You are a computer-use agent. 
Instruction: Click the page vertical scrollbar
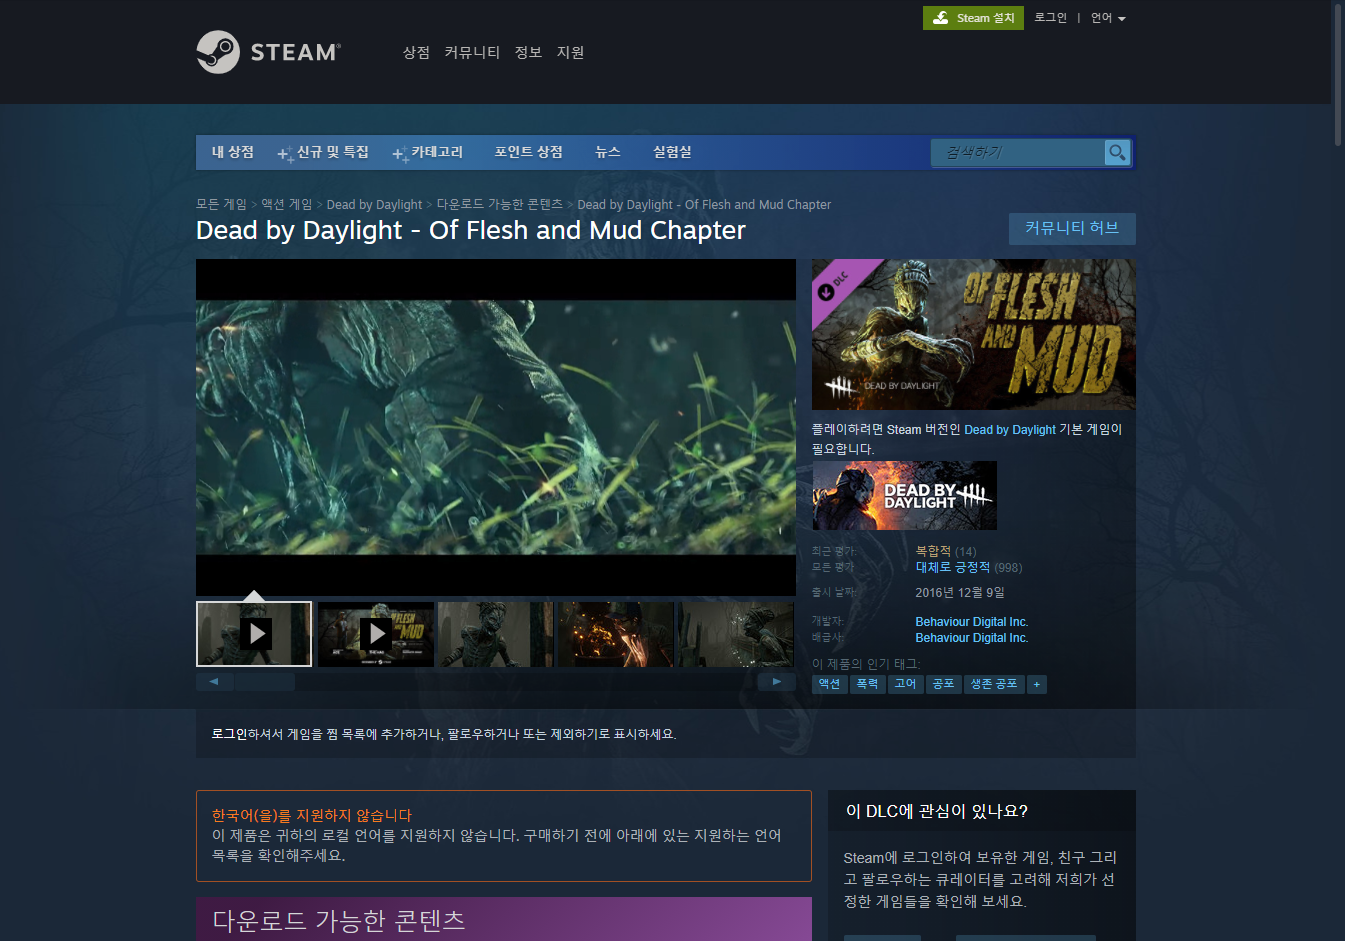[1338, 75]
